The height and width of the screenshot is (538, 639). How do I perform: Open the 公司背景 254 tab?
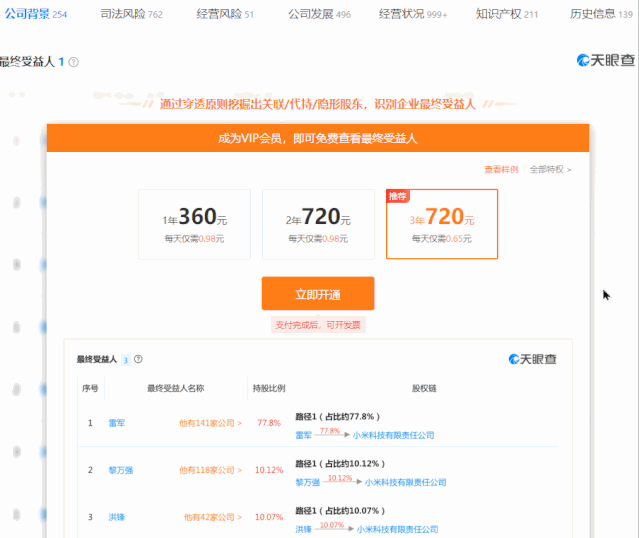[x=35, y=14]
